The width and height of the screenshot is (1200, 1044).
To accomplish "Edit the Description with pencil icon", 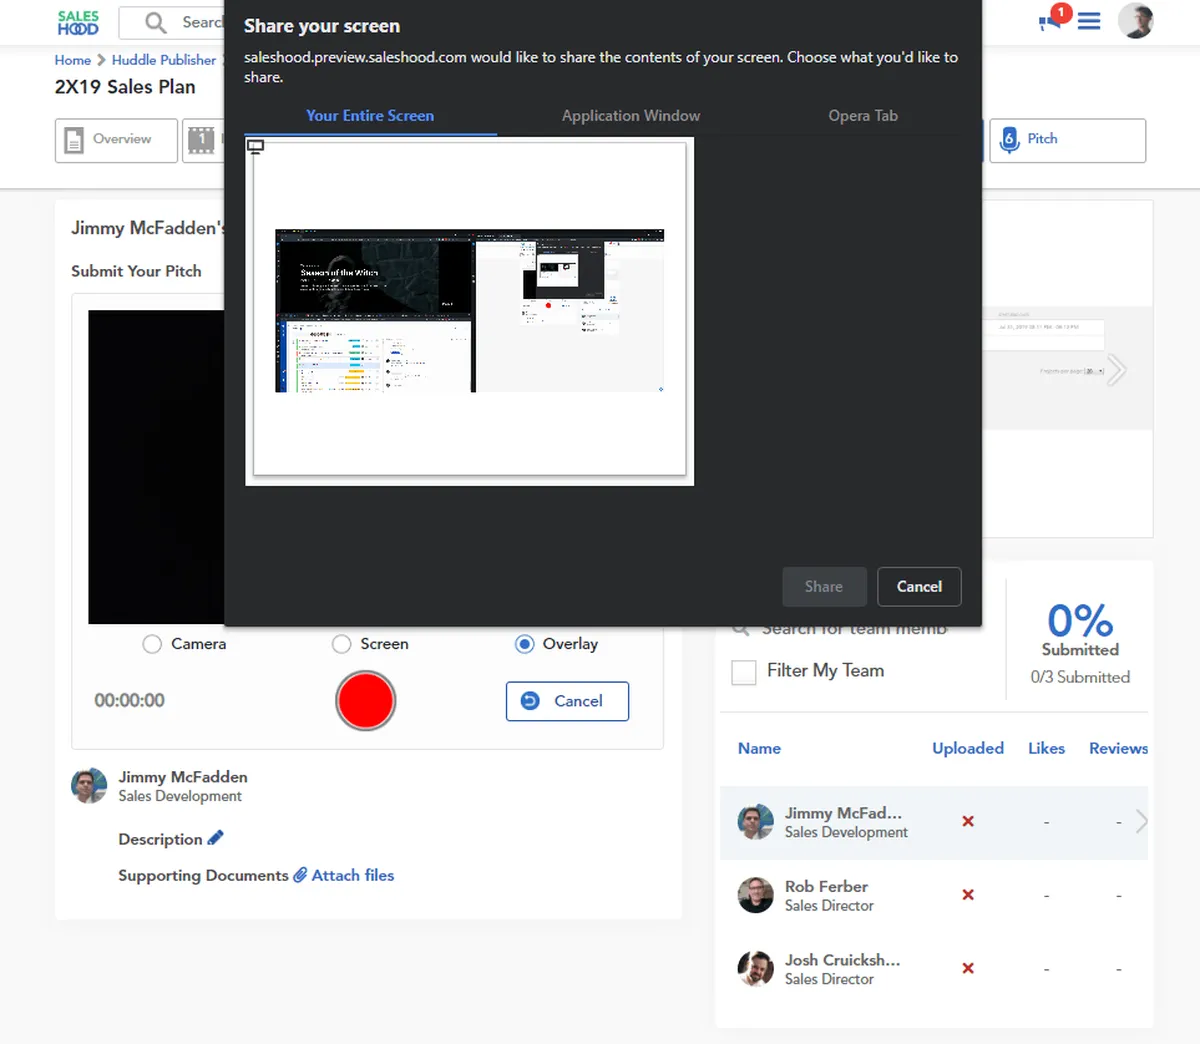I will click(215, 838).
